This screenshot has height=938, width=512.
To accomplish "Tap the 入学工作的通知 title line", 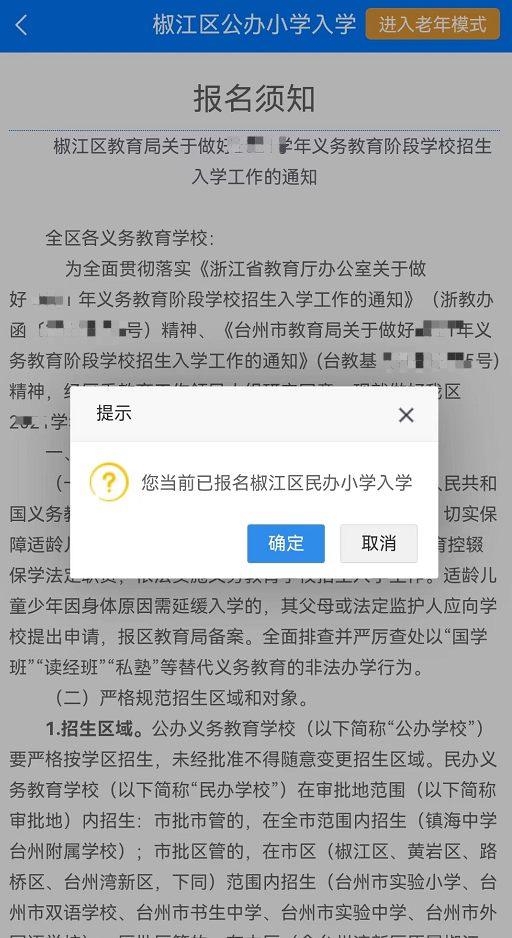I will [x=254, y=177].
